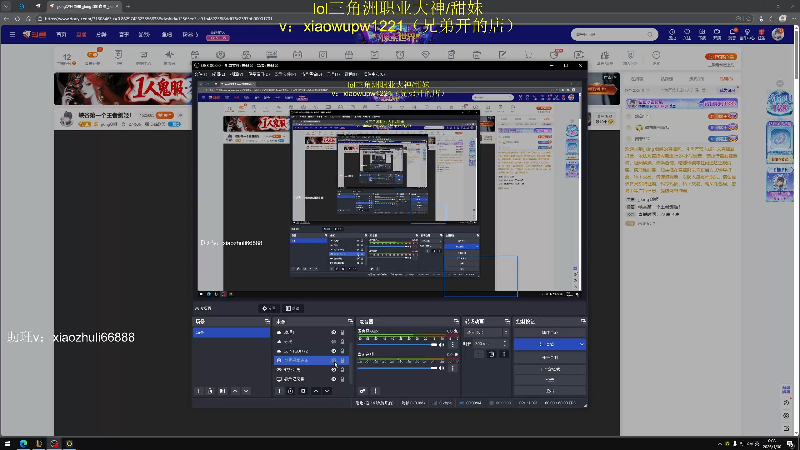Move selected source up in Sources toolbar

pos(316,391)
